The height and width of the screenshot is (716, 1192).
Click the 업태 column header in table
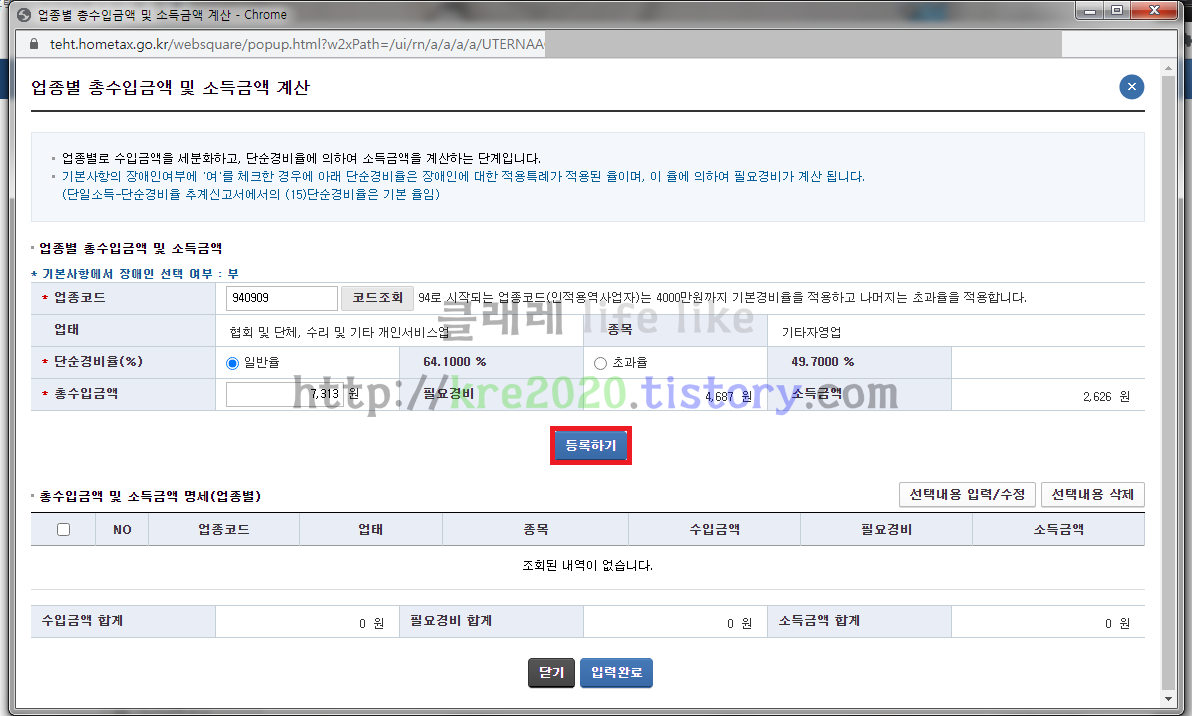371,530
